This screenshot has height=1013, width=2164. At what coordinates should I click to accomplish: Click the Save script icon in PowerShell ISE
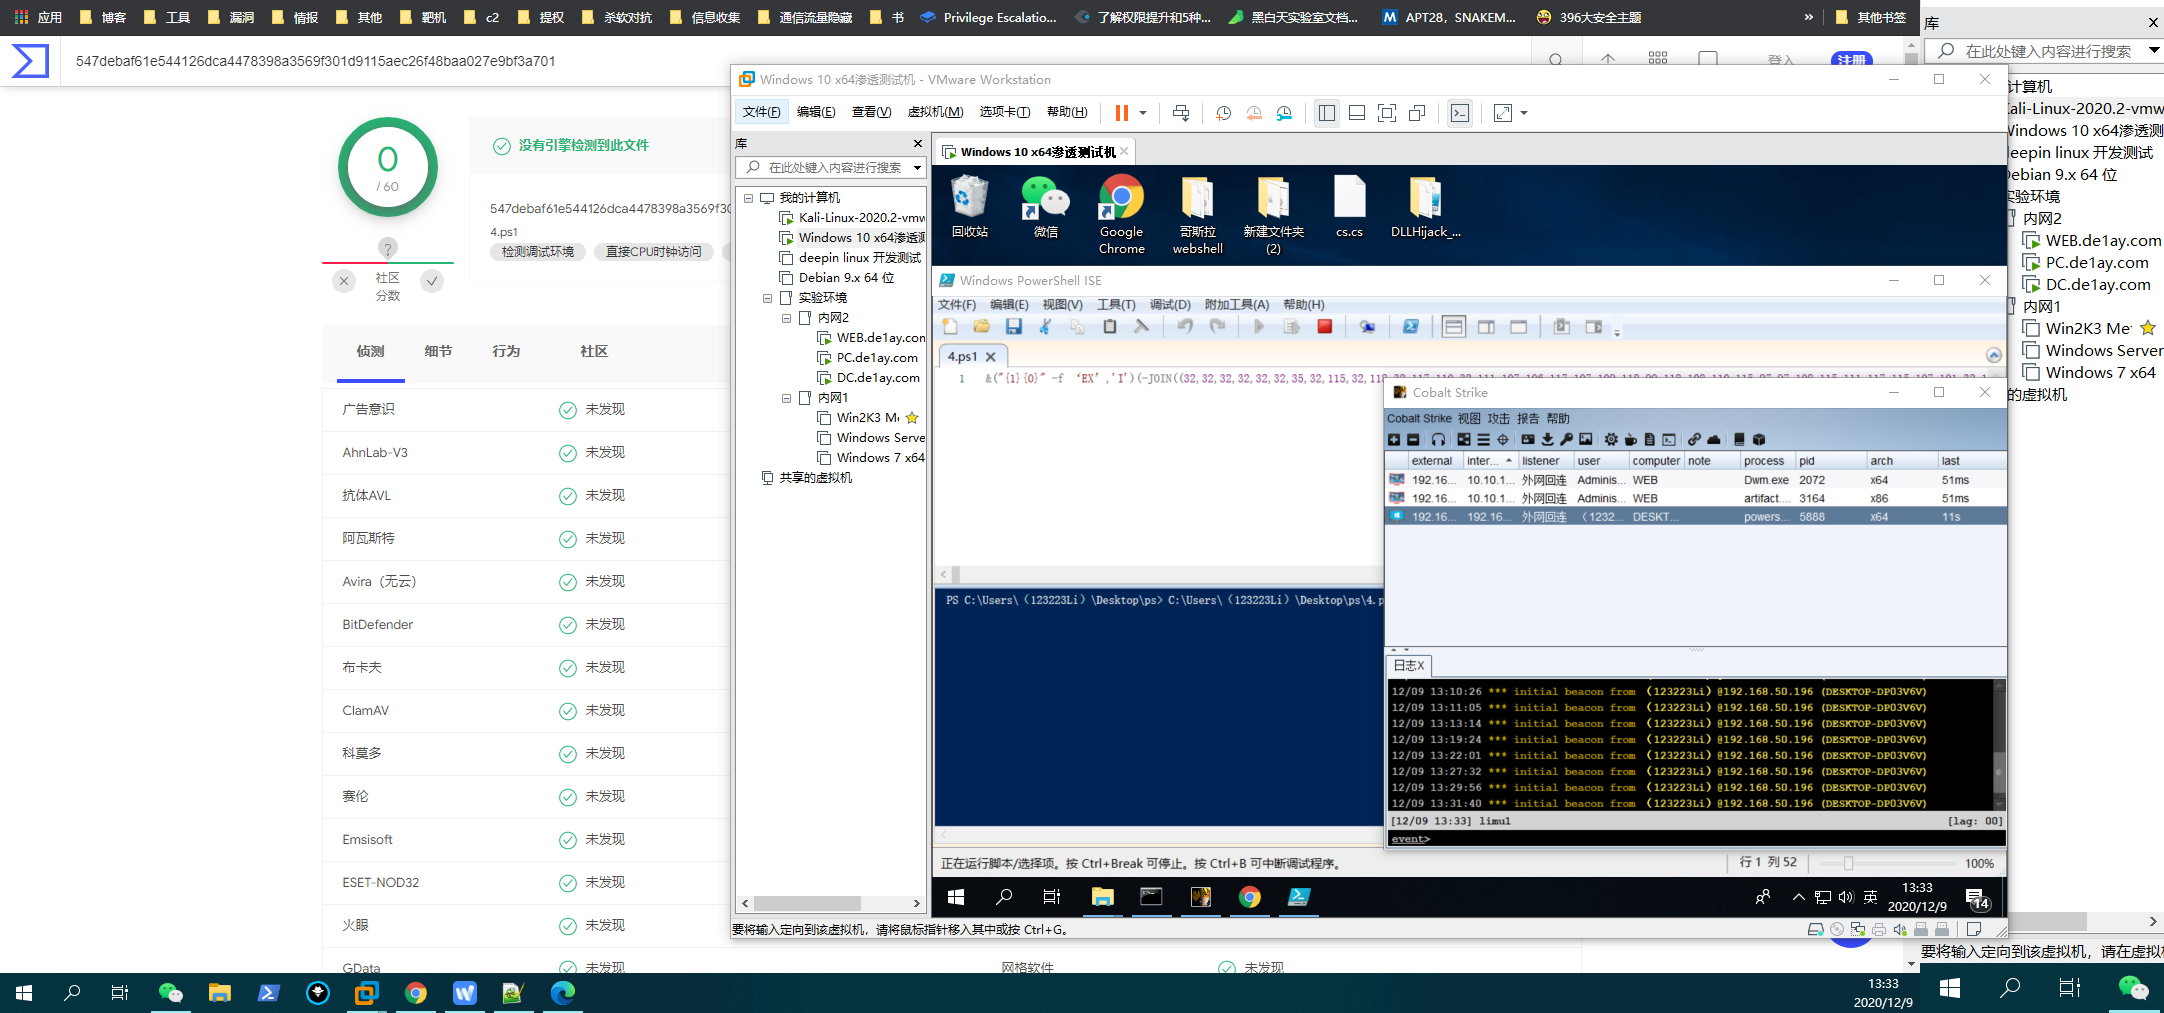[1014, 327]
